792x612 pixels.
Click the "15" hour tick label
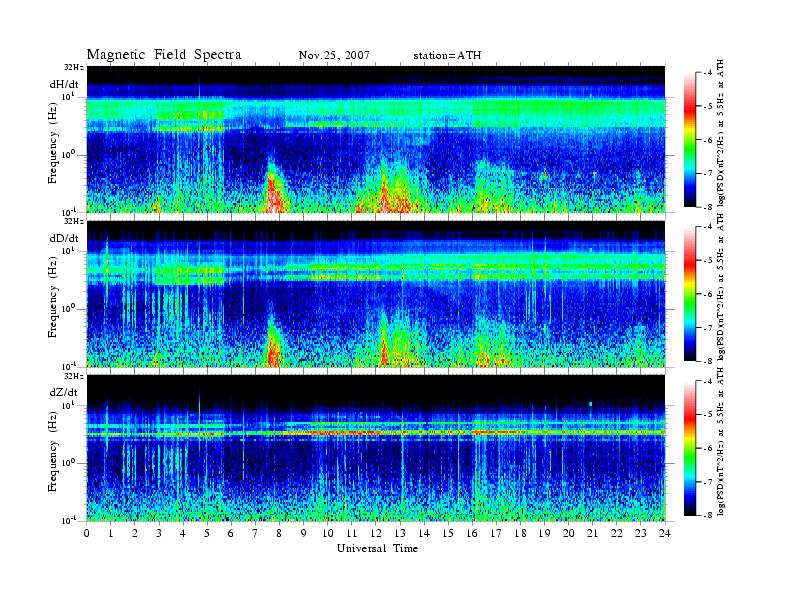[448, 534]
